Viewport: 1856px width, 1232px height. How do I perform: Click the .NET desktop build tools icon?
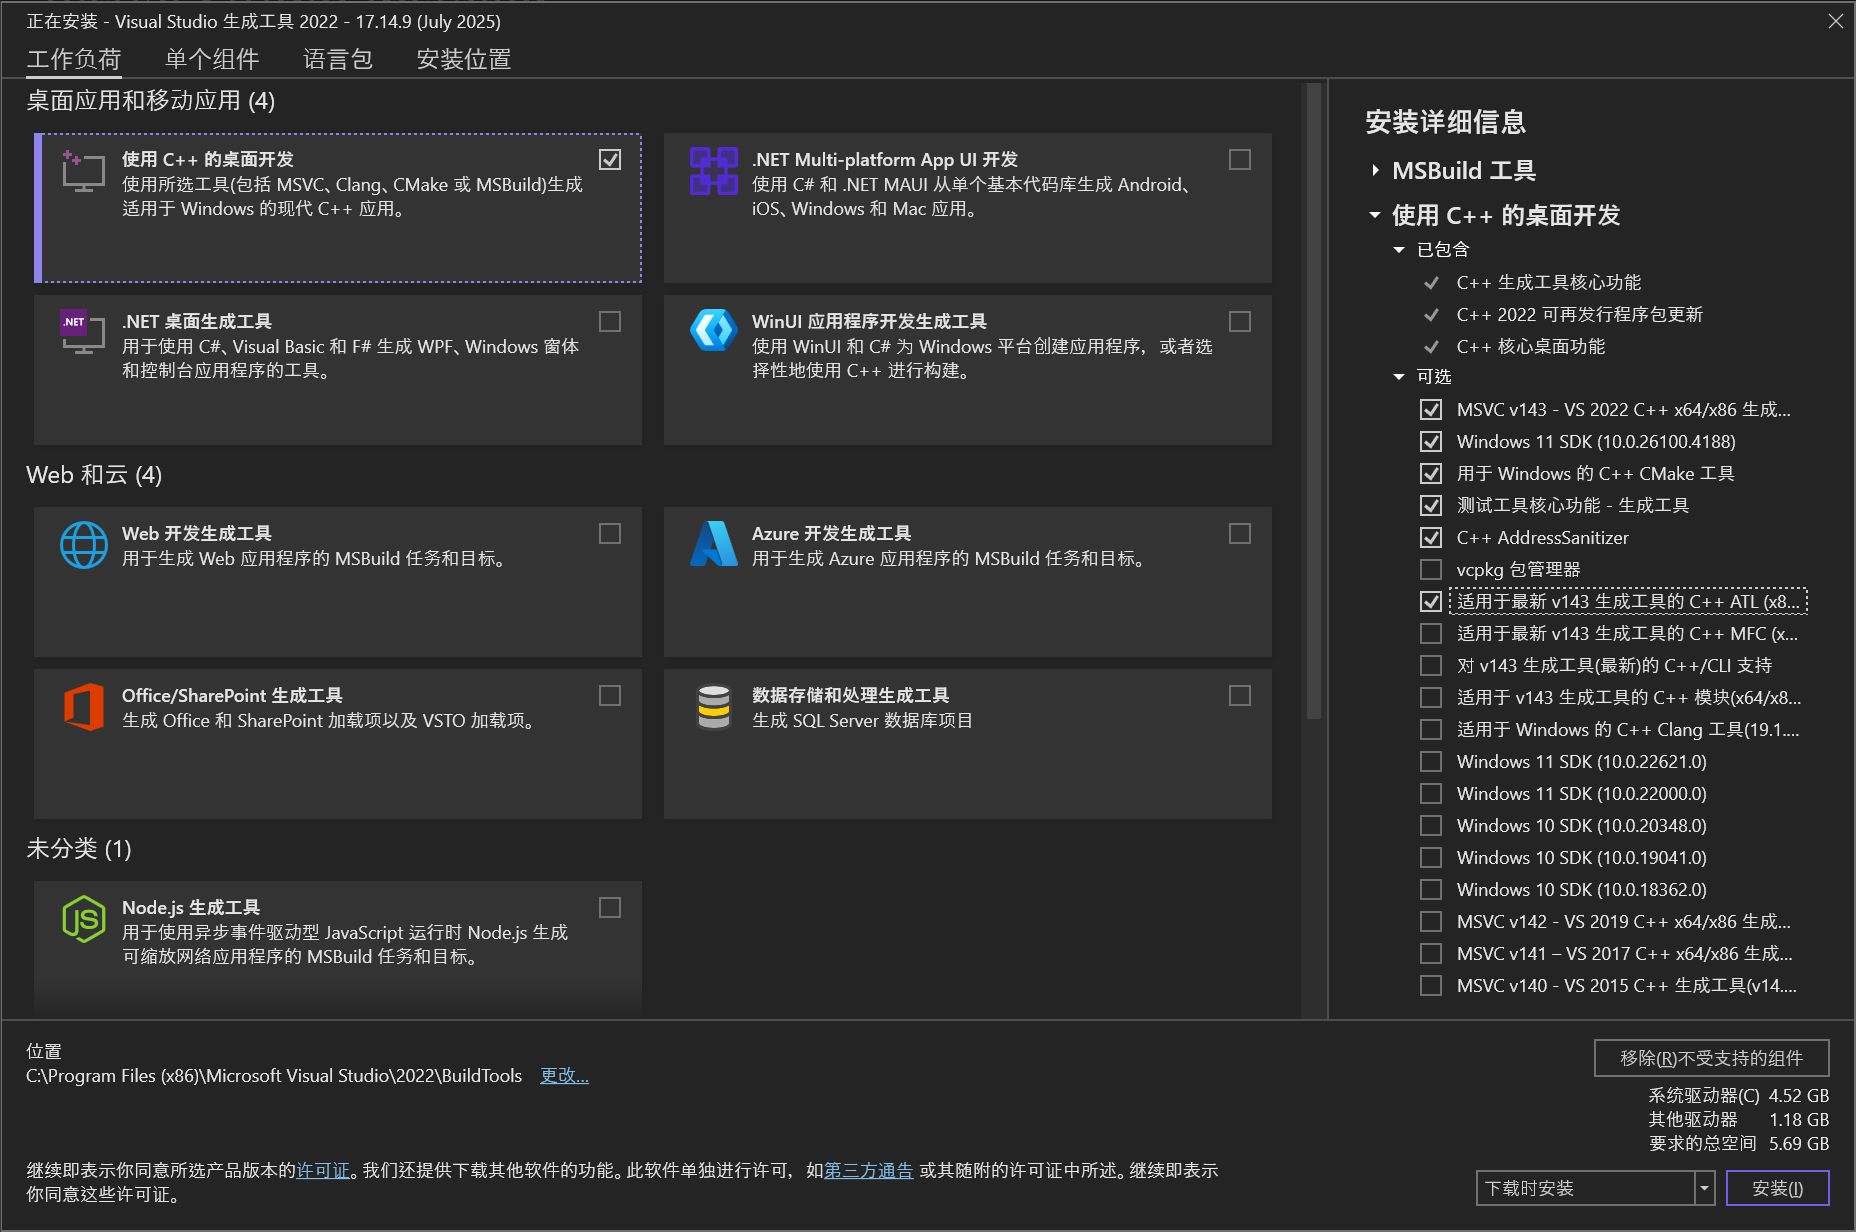[83, 332]
